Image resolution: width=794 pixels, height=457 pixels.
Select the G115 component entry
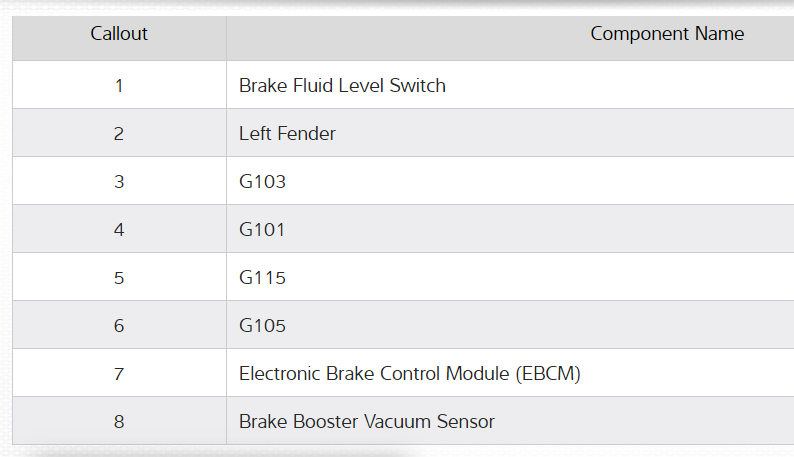[262, 278]
